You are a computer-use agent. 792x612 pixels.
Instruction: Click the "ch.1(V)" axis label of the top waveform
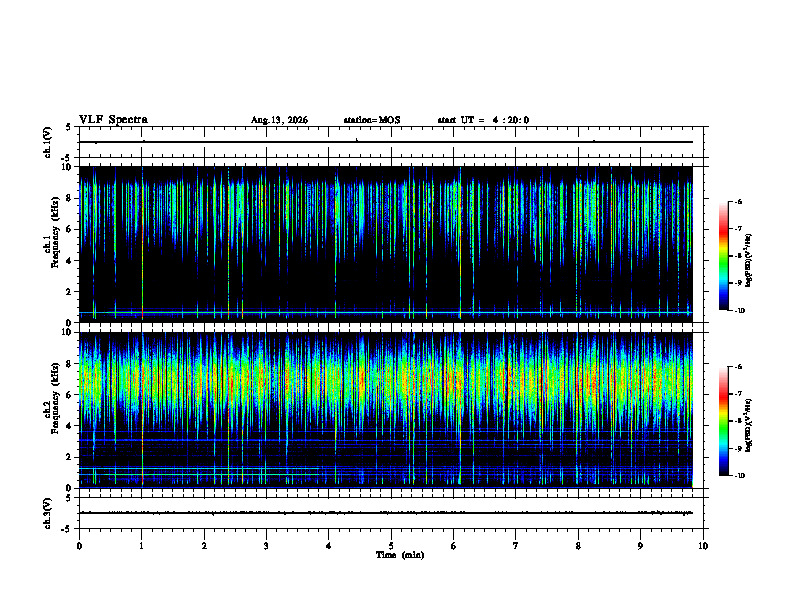point(48,142)
